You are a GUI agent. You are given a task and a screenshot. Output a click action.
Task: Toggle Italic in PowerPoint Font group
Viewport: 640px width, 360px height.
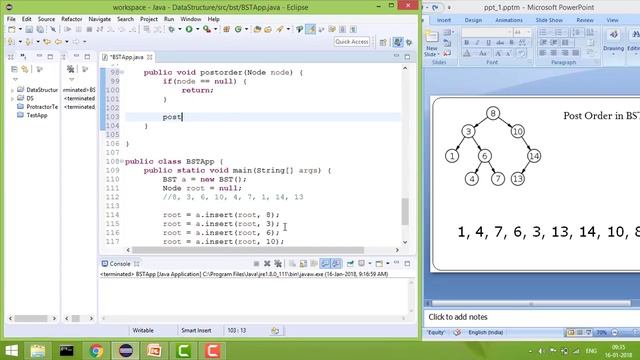point(477,42)
